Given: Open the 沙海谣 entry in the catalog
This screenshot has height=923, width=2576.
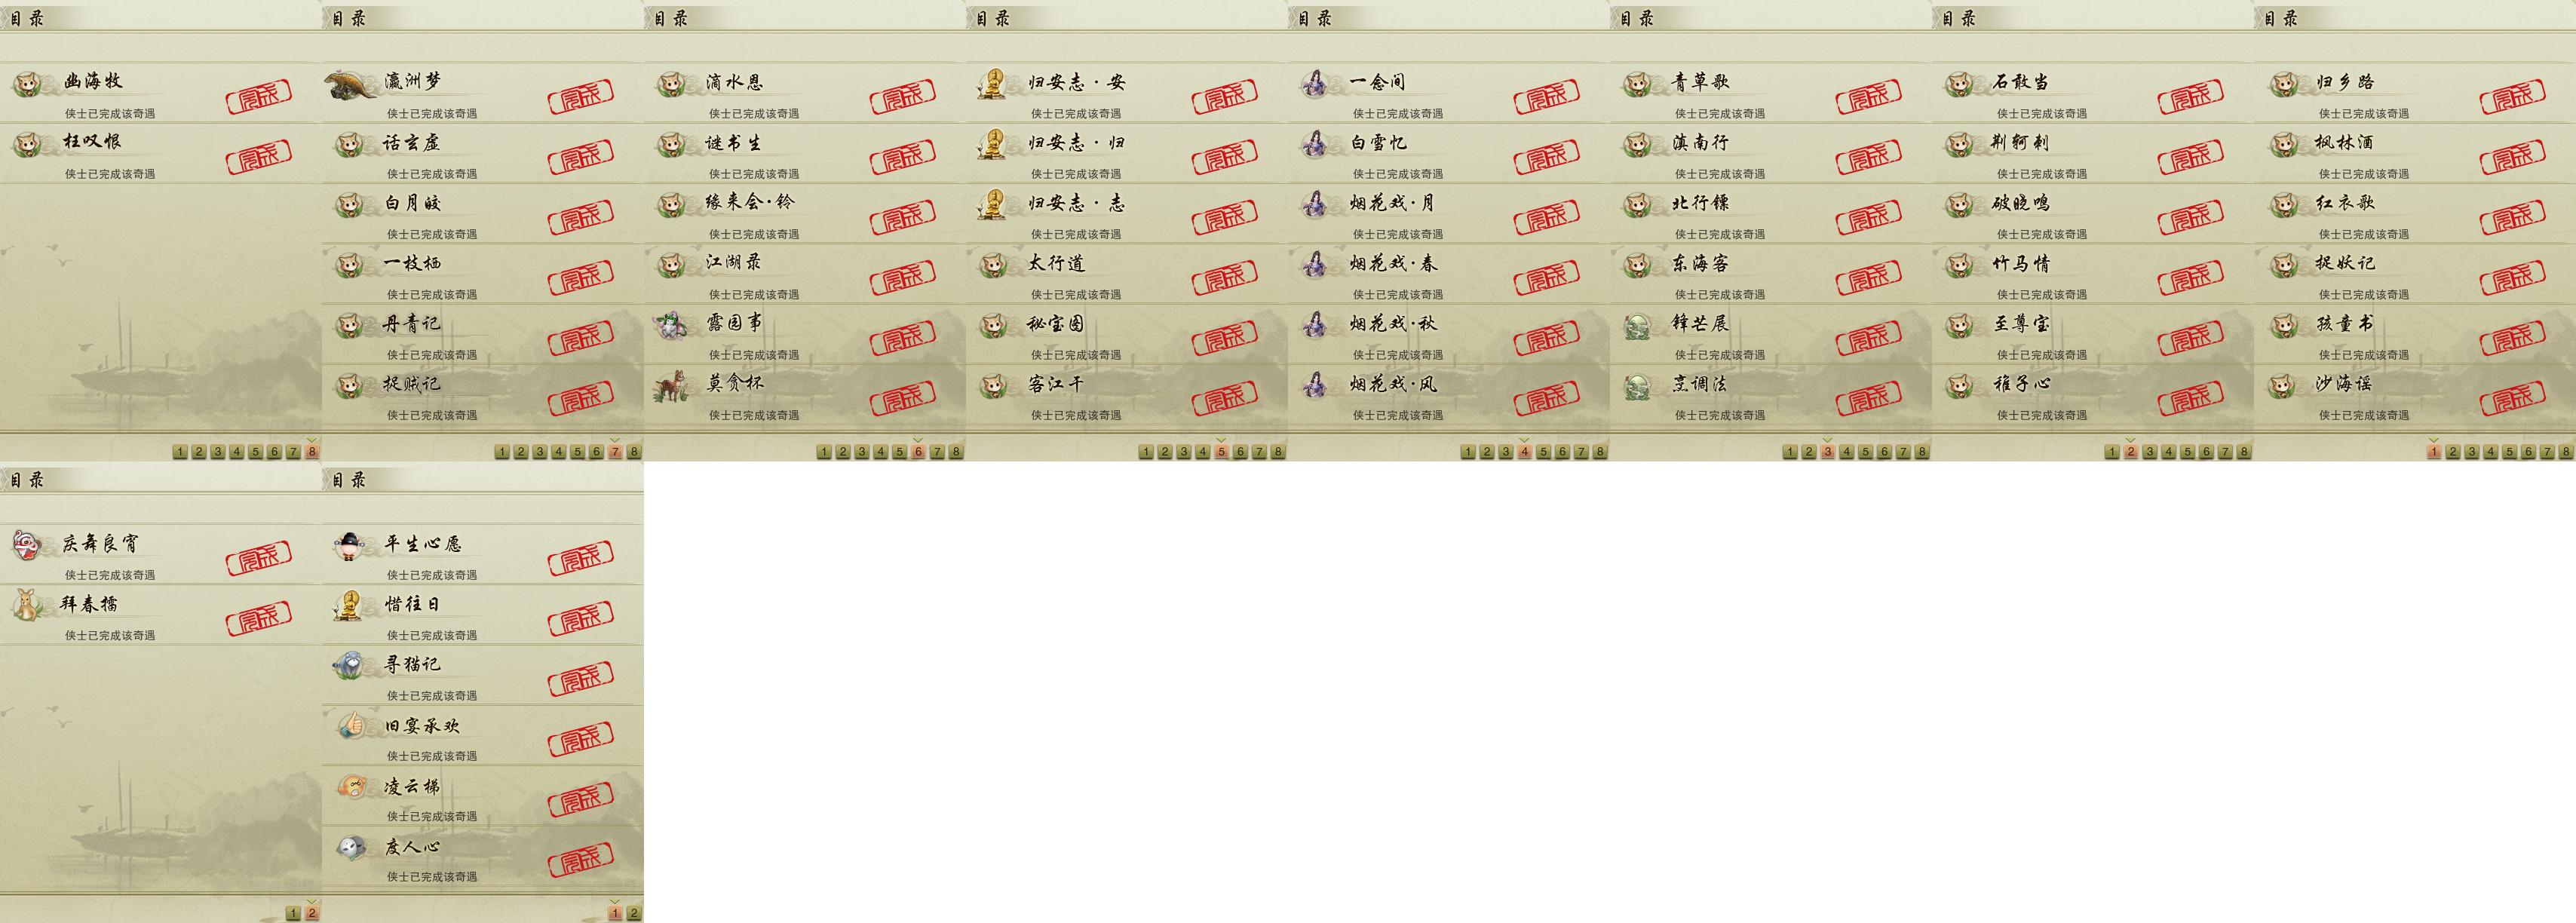Looking at the screenshot, I should (x=2415, y=395).
